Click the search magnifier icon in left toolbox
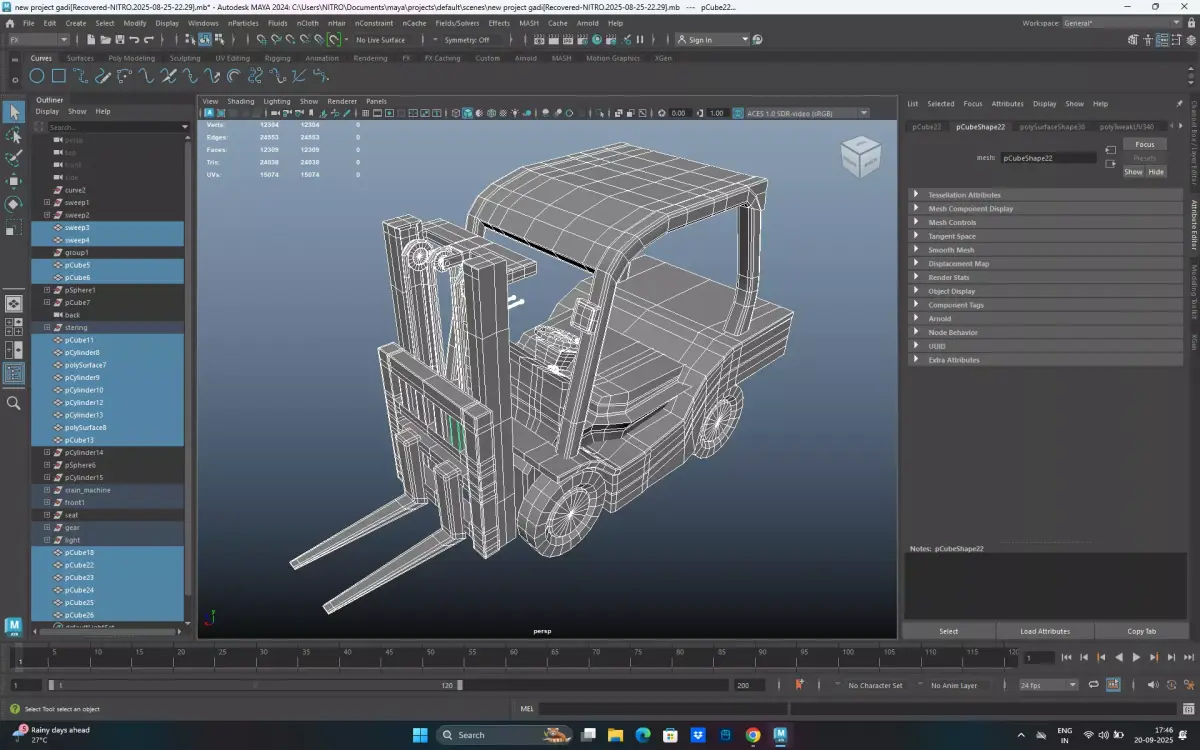The image size is (1200, 750). 14,403
